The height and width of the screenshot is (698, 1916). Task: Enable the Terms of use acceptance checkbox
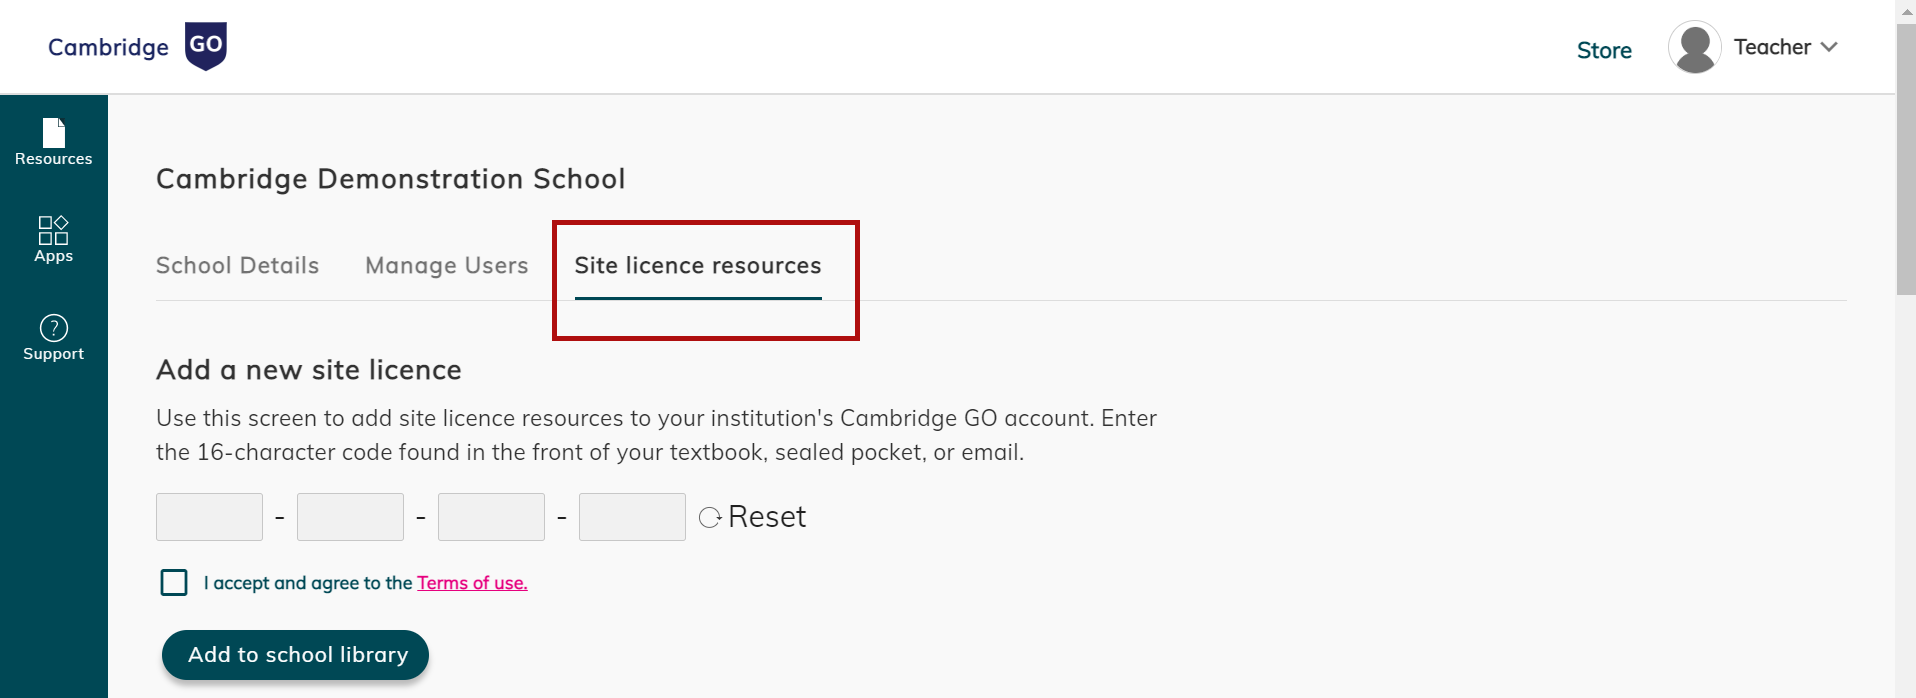pyautogui.click(x=174, y=582)
